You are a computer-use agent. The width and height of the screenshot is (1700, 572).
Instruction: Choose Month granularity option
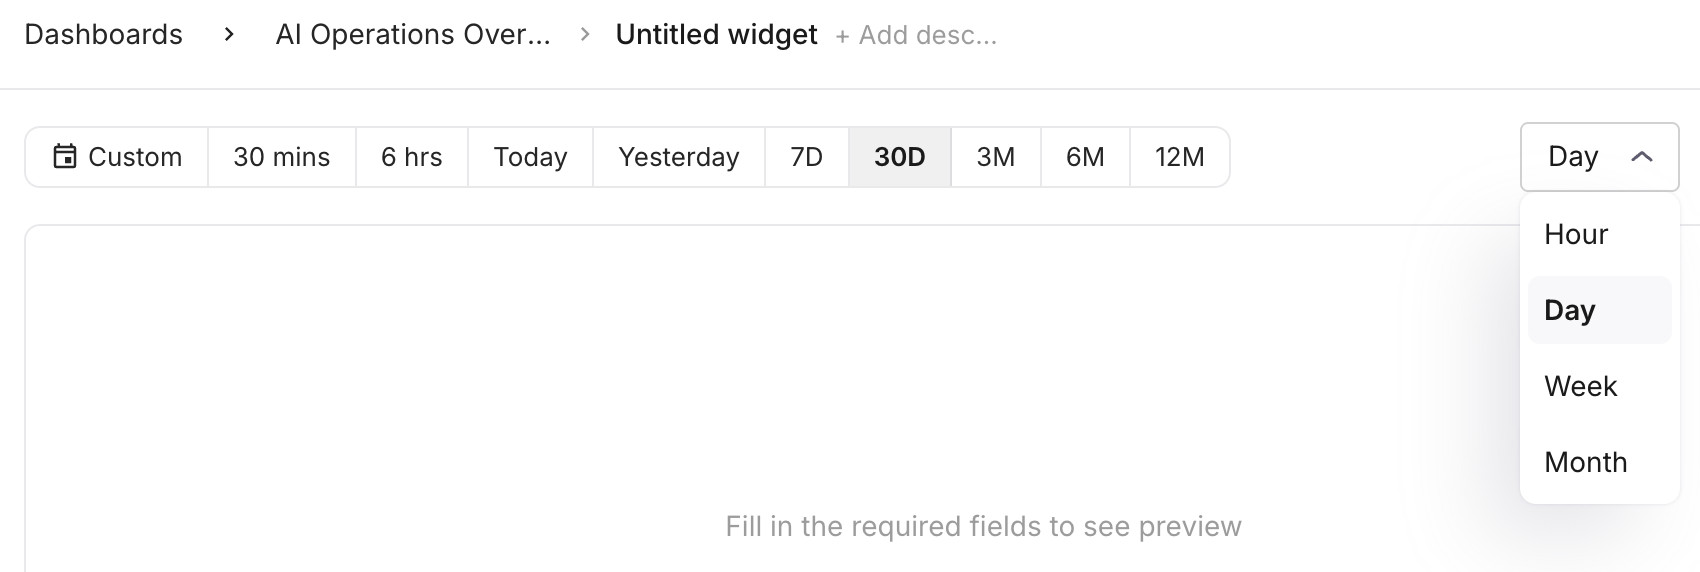click(1585, 462)
